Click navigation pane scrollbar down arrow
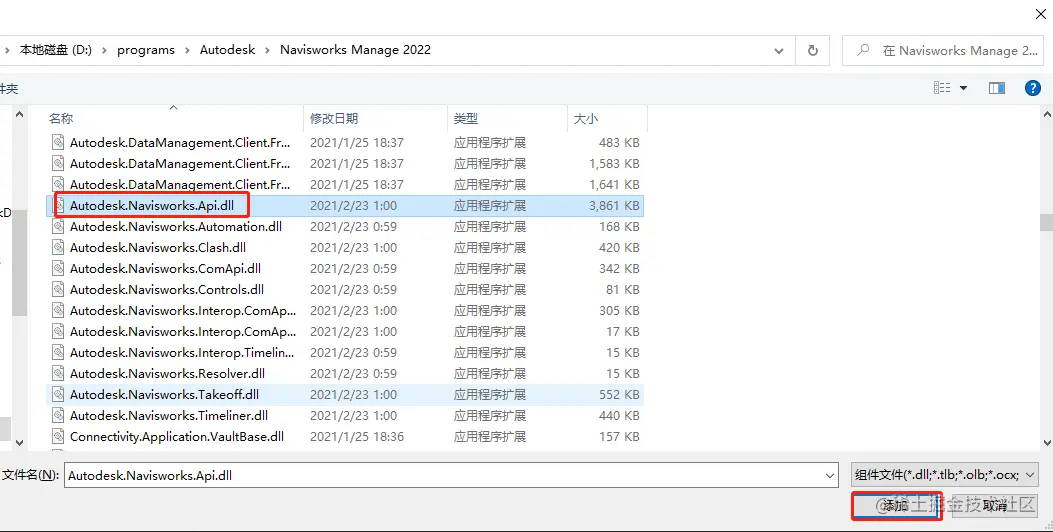Screen dimensions: 1053x532 tap(19, 443)
